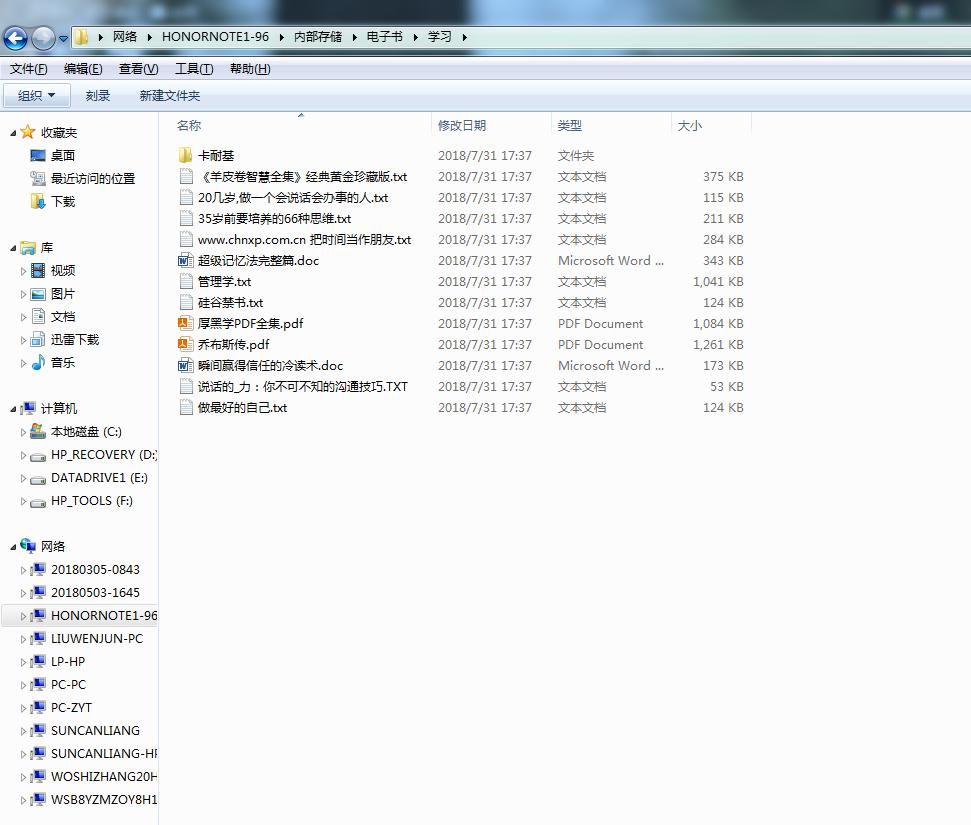Select the 瞬间赢得信任的冷读术.doc Word icon
This screenshot has width=971, height=825.
[185, 365]
